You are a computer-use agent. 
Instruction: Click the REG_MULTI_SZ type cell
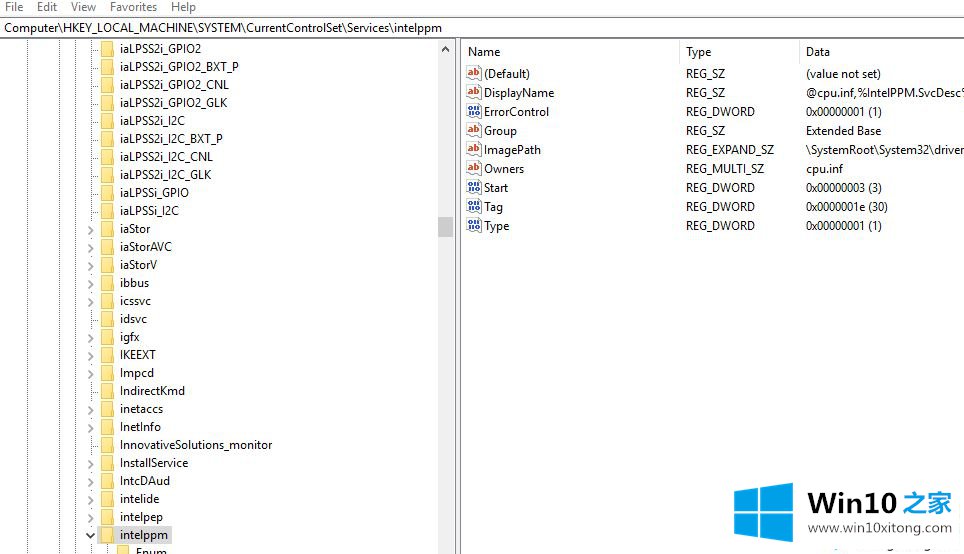coord(725,168)
